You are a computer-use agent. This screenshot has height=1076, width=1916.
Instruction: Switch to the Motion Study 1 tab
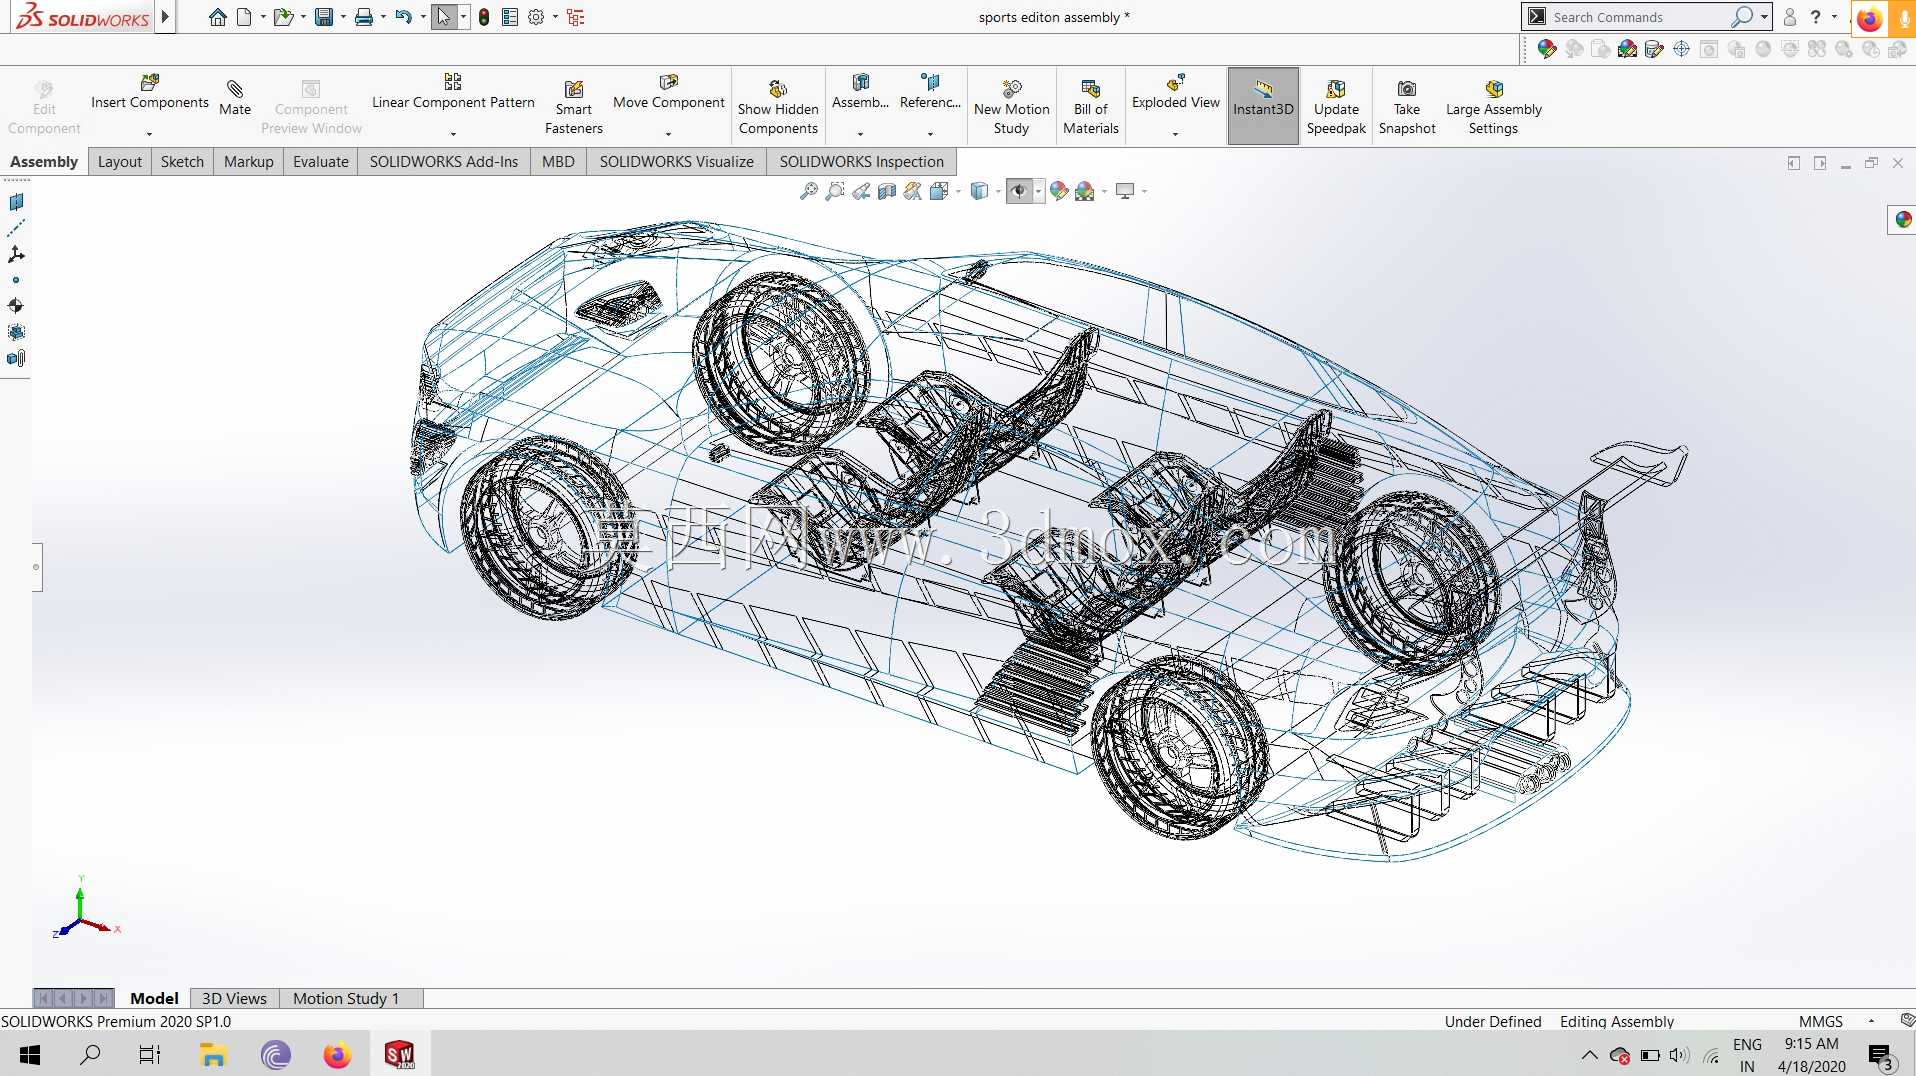coord(346,999)
